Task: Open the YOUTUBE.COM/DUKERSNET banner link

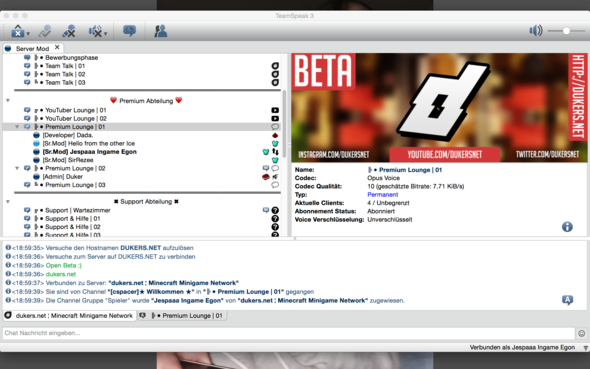Action: (x=444, y=154)
